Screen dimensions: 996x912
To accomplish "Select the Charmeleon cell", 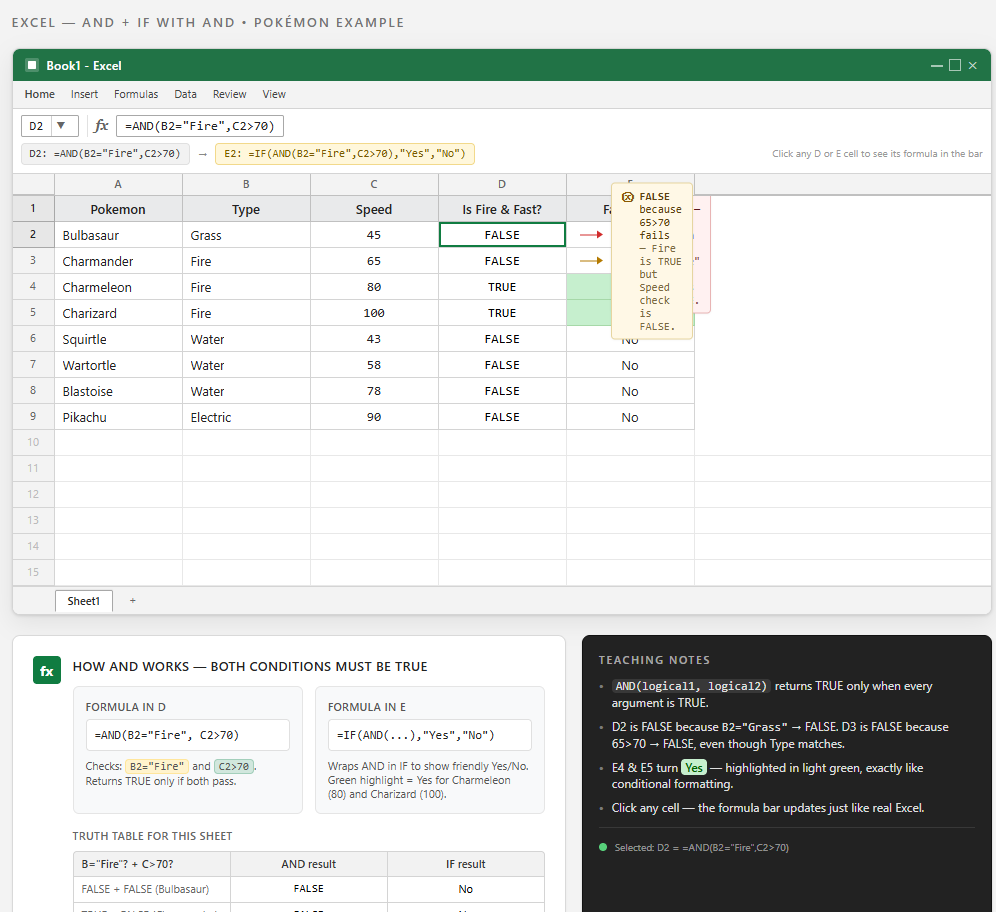I will click(x=118, y=287).
